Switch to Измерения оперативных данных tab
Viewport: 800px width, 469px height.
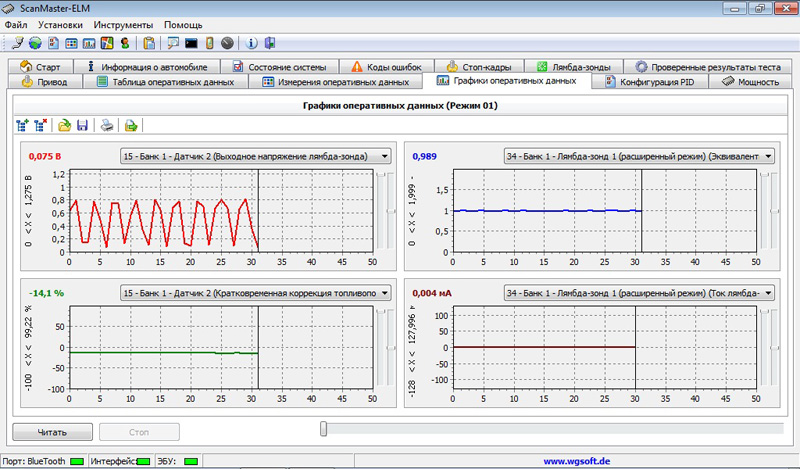pyautogui.click(x=335, y=82)
